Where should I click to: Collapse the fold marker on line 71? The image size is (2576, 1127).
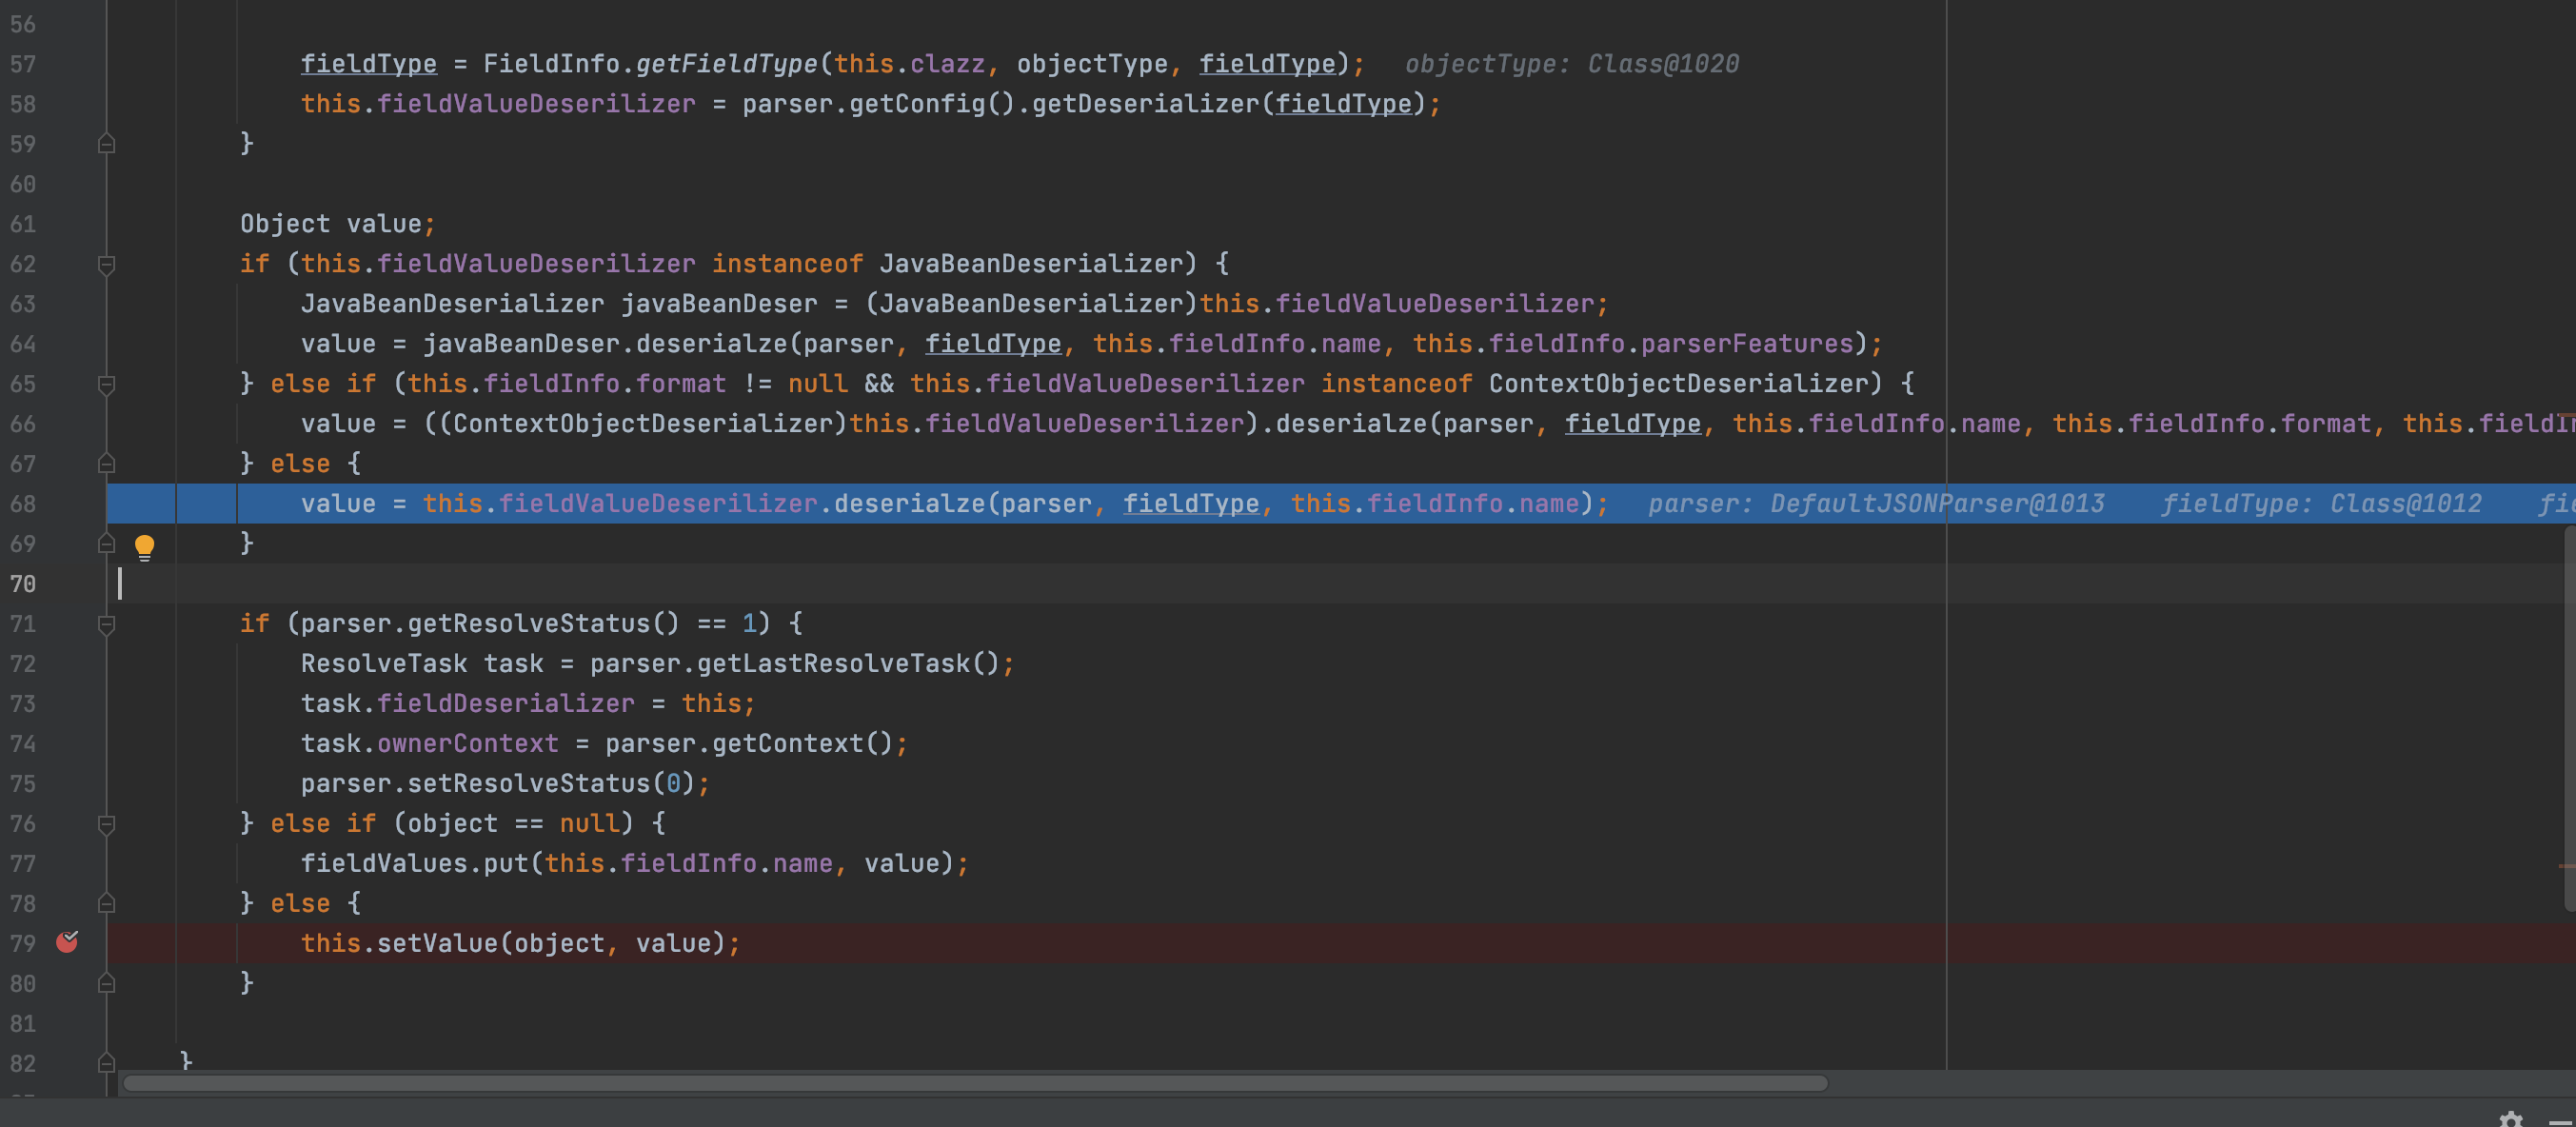106,625
